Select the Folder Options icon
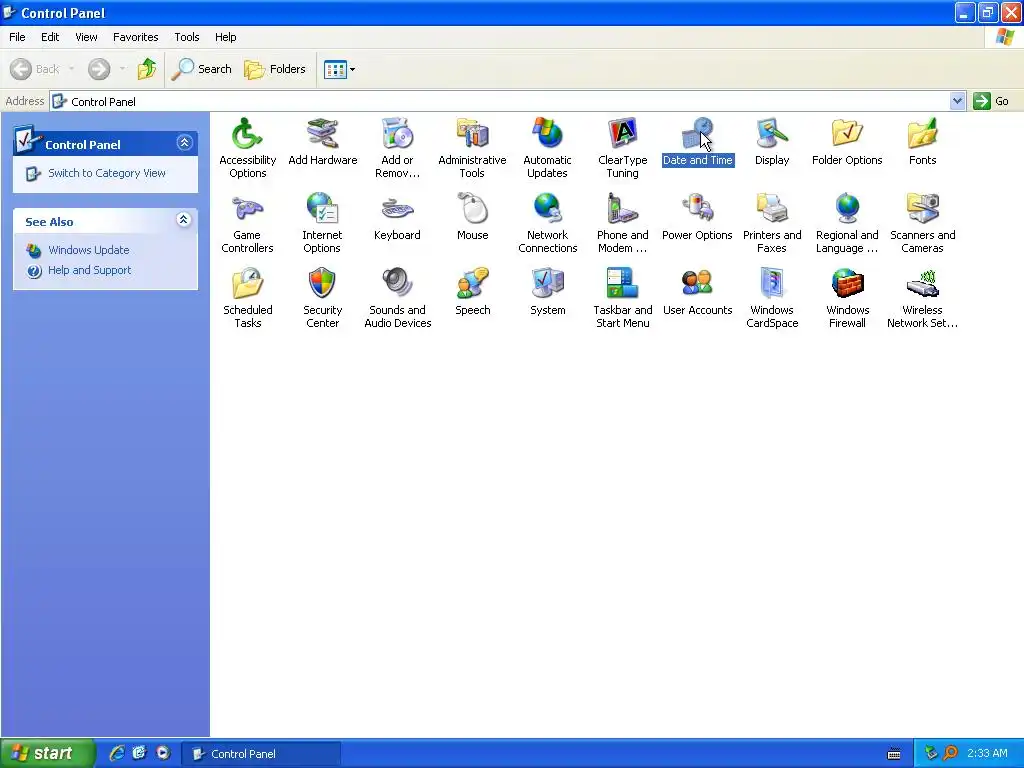This screenshot has height=768, width=1024. pos(847,134)
